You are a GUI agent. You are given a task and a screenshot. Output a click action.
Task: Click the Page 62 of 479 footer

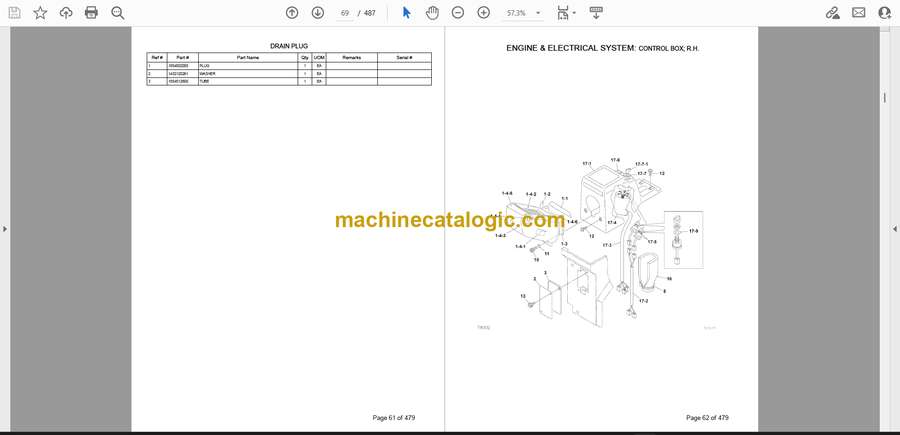[707, 418]
